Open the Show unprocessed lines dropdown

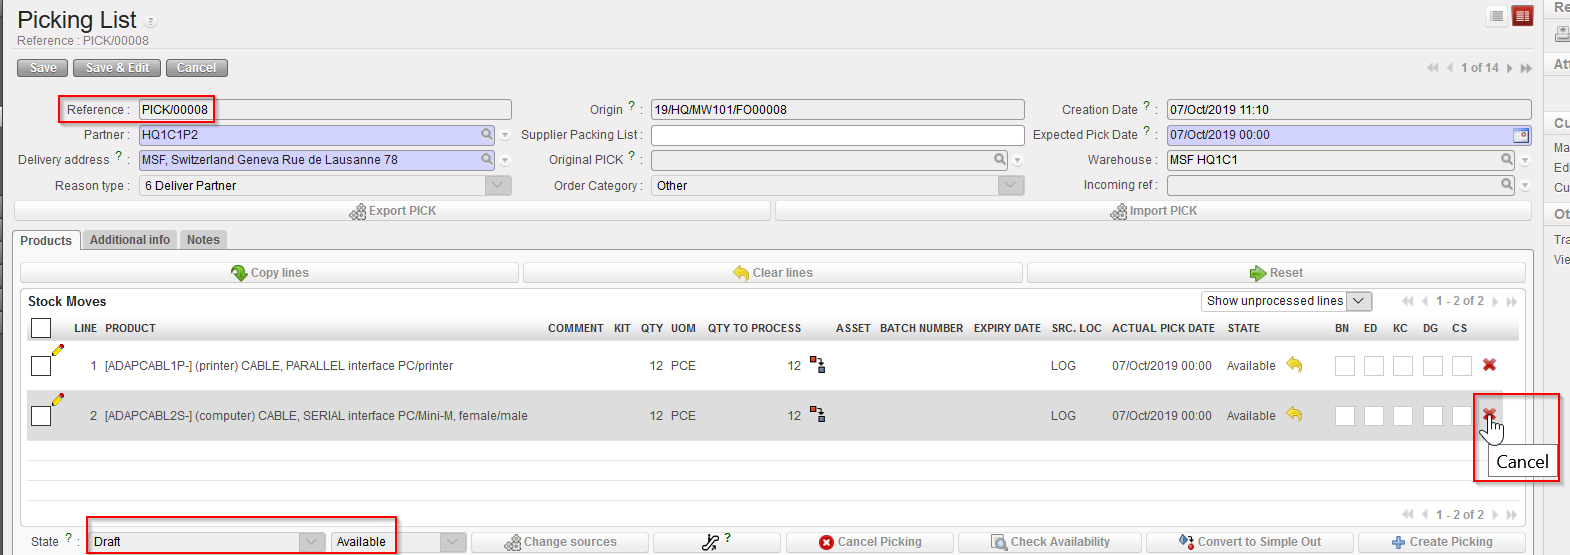pos(1358,301)
